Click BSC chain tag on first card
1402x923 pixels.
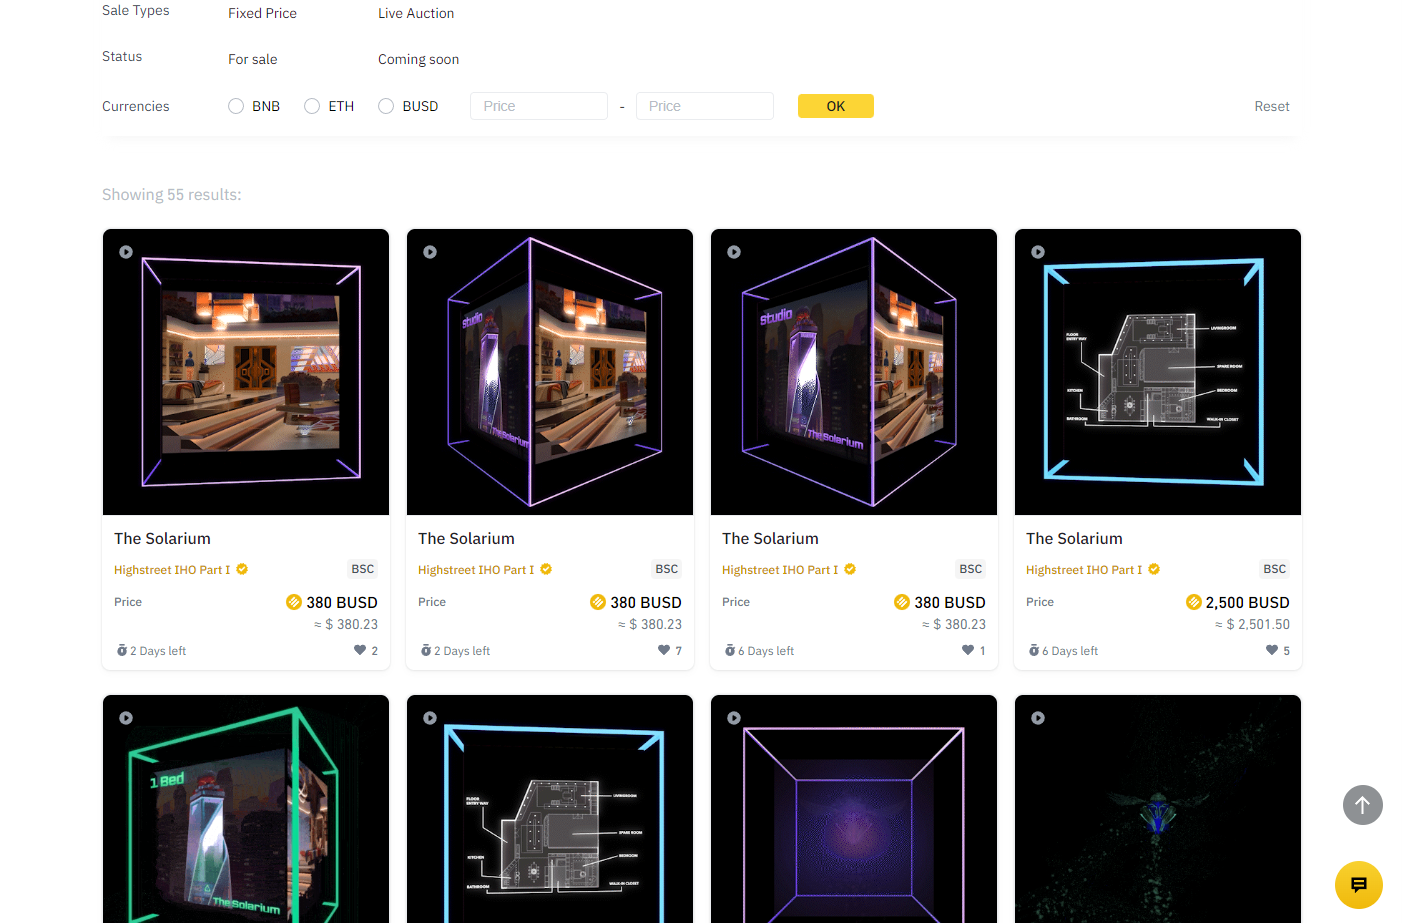pyautogui.click(x=363, y=569)
